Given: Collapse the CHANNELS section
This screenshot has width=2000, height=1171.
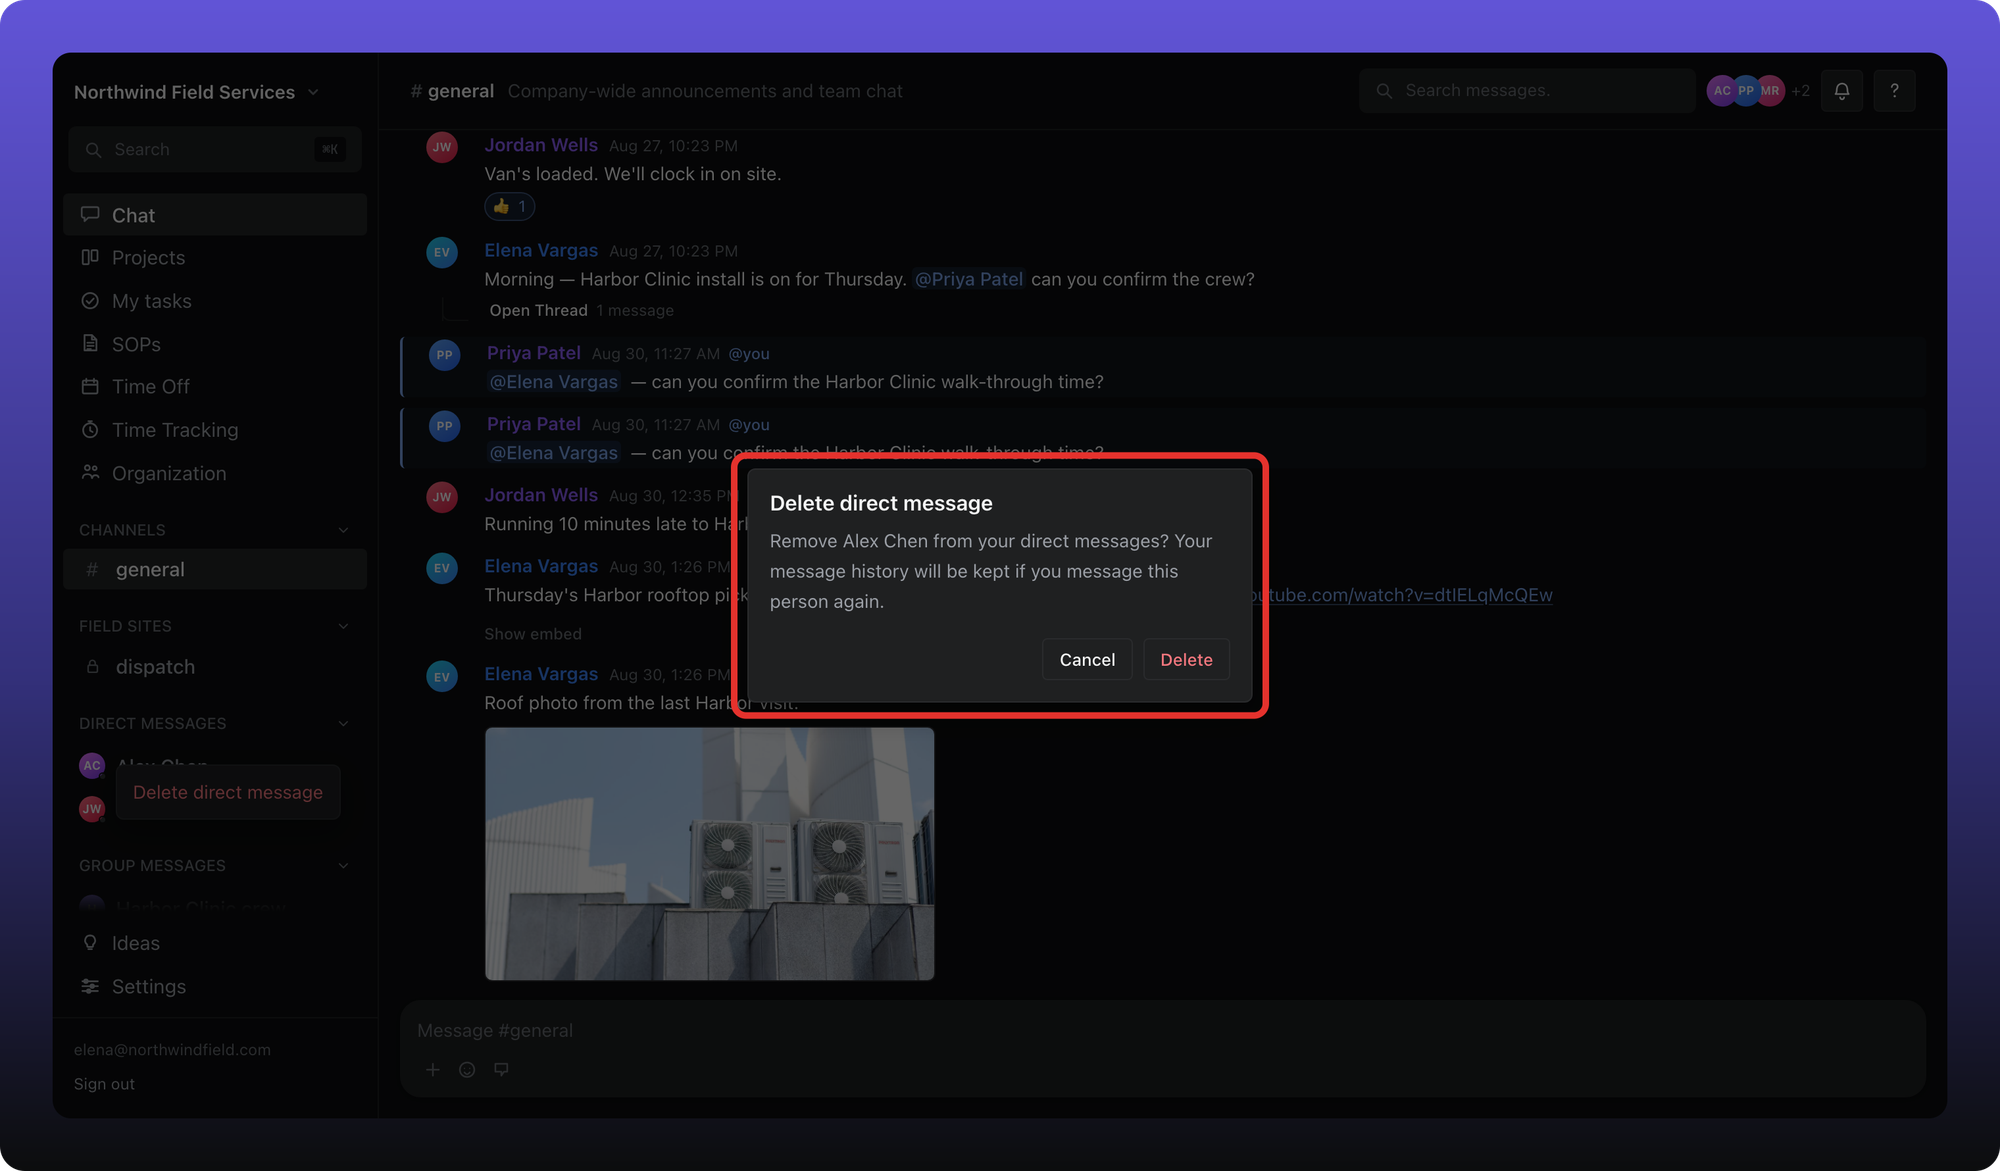Looking at the screenshot, I should click(343, 530).
